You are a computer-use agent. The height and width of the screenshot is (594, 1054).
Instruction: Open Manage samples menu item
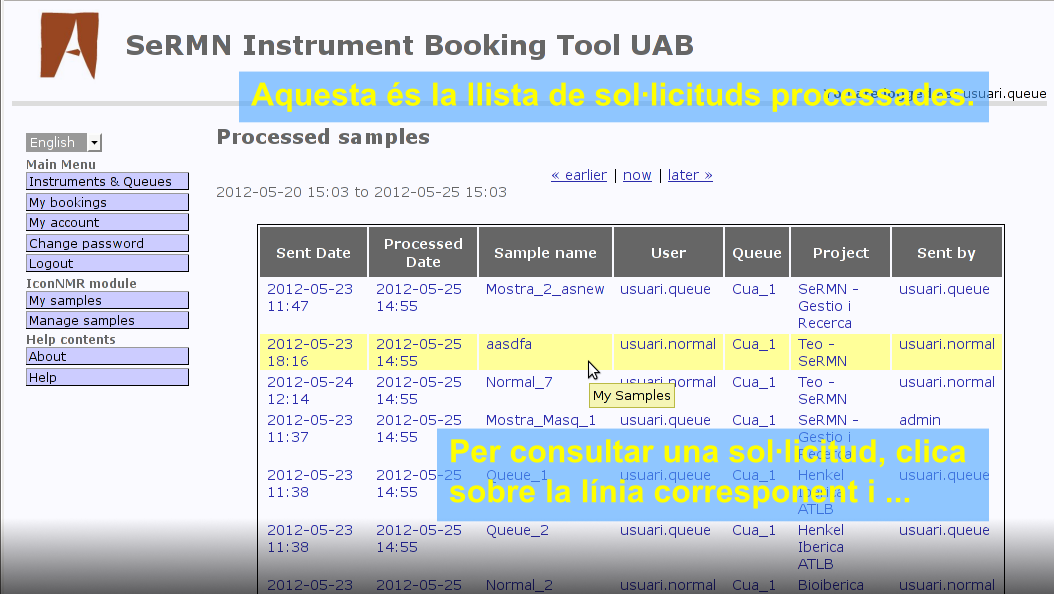click(x=108, y=321)
